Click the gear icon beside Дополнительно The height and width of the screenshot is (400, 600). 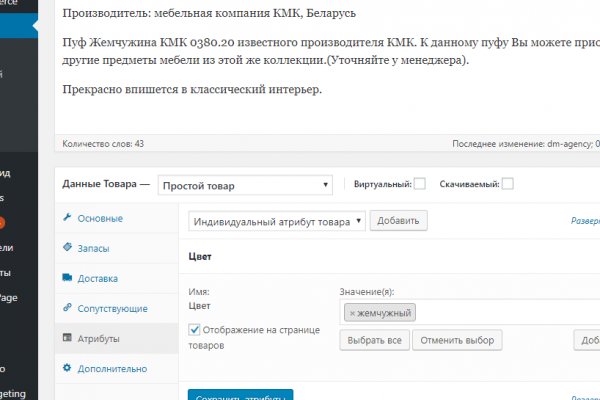(67, 369)
